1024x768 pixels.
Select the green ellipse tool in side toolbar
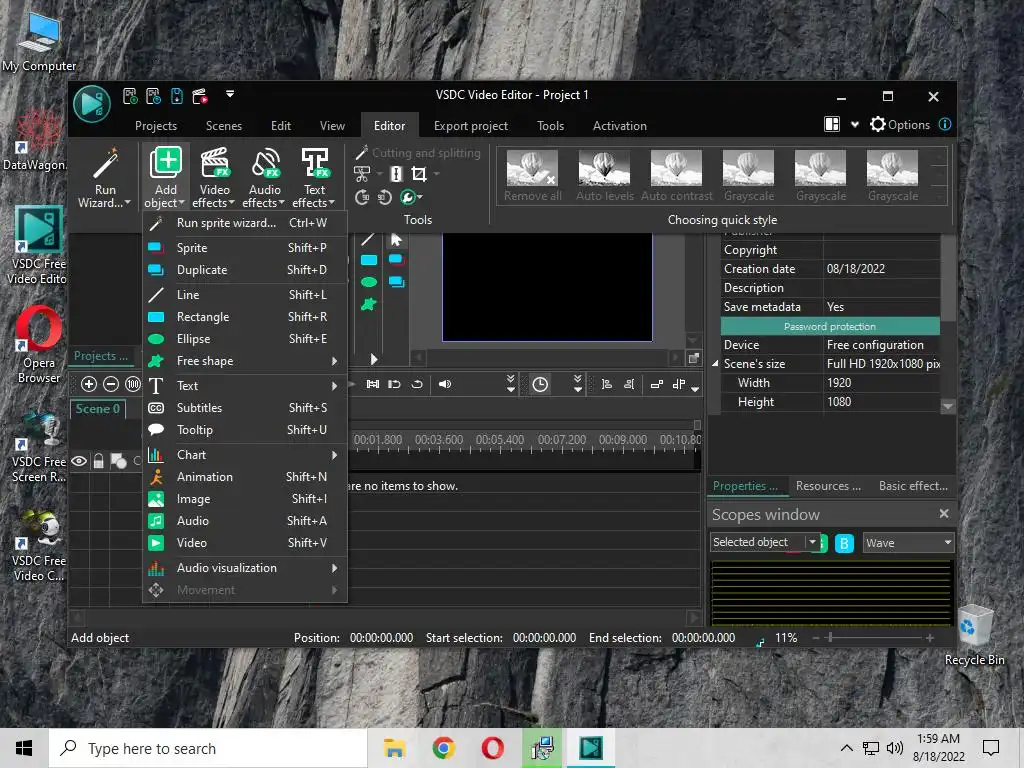coord(369,282)
